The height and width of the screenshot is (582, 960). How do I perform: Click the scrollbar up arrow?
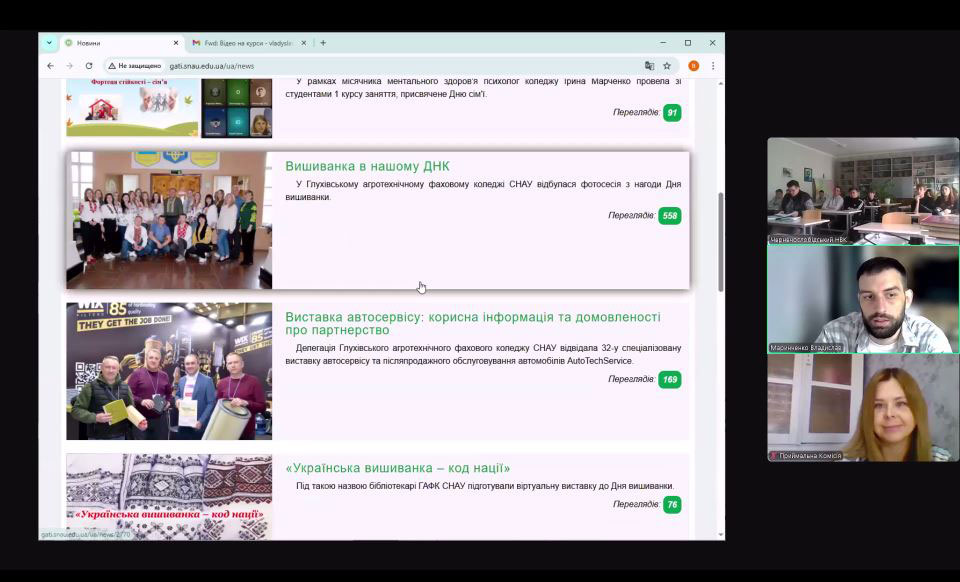point(721,83)
